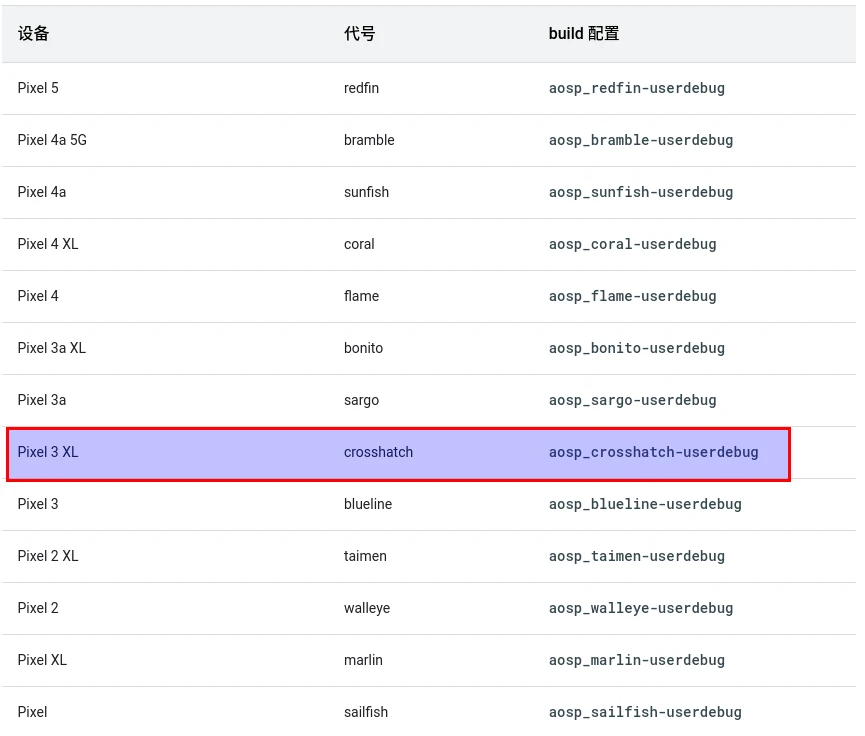Click the aosp_redfin-userdebug build text
The width and height of the screenshot is (865, 736).
click(x=636, y=88)
